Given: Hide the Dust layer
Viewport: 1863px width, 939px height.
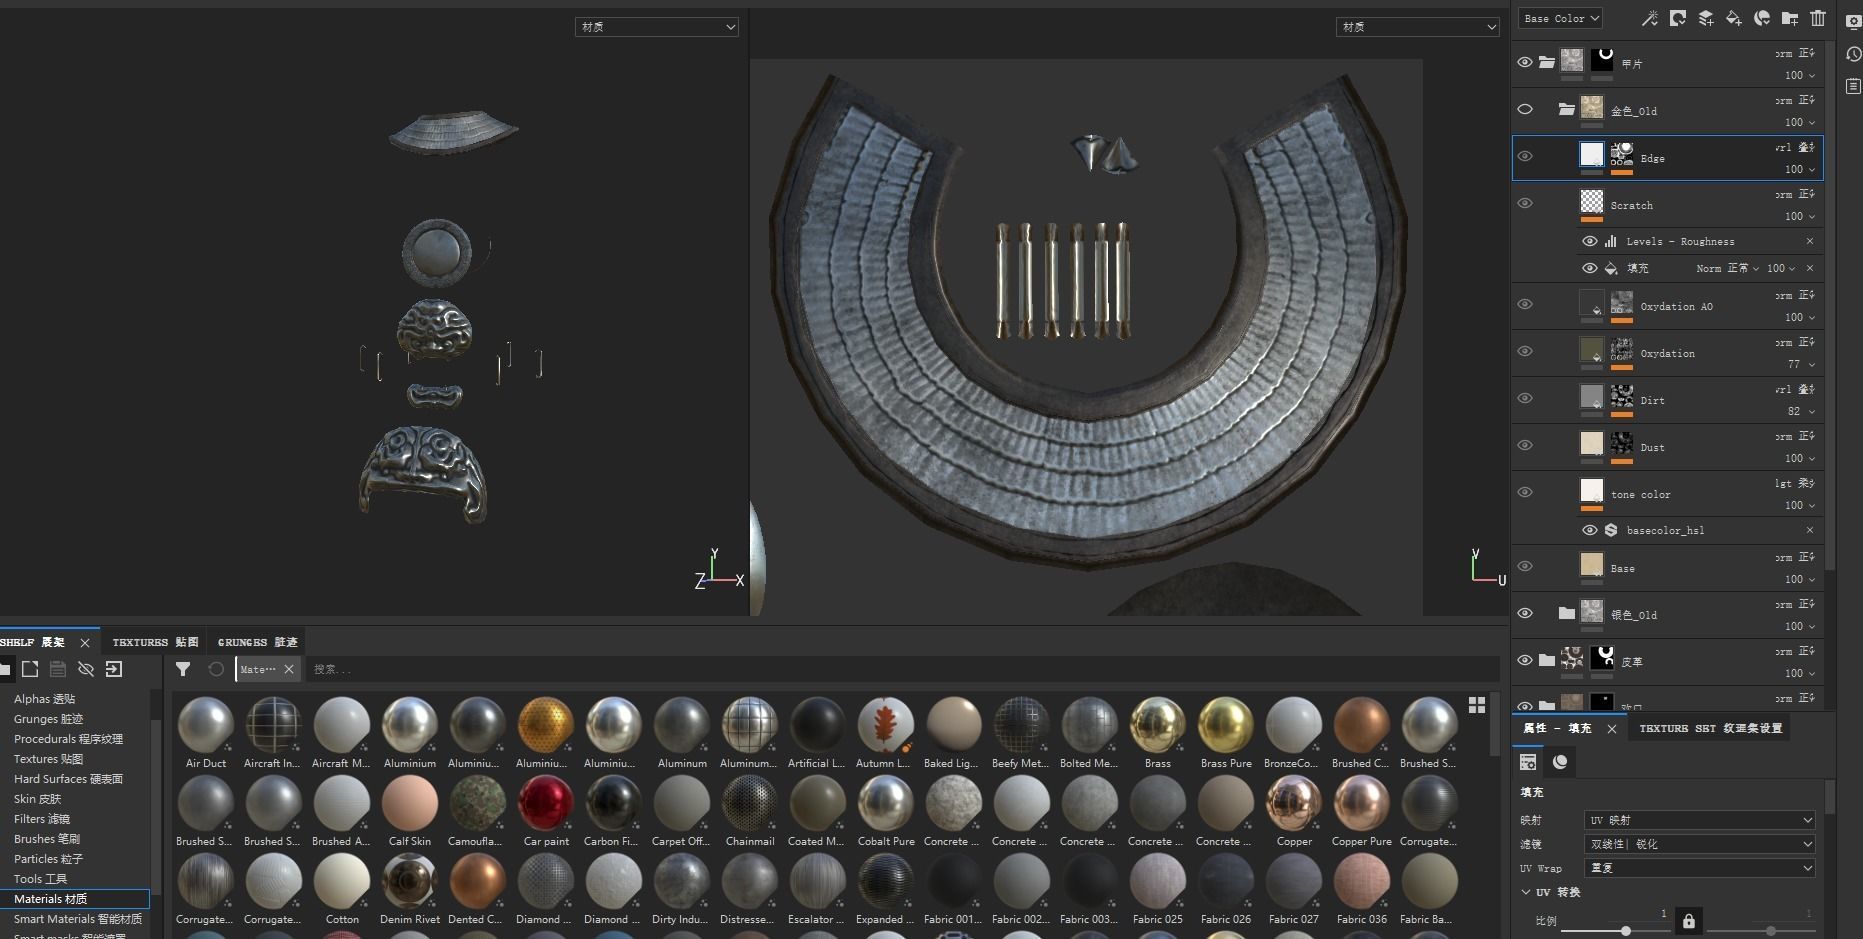Looking at the screenshot, I should 1525,446.
